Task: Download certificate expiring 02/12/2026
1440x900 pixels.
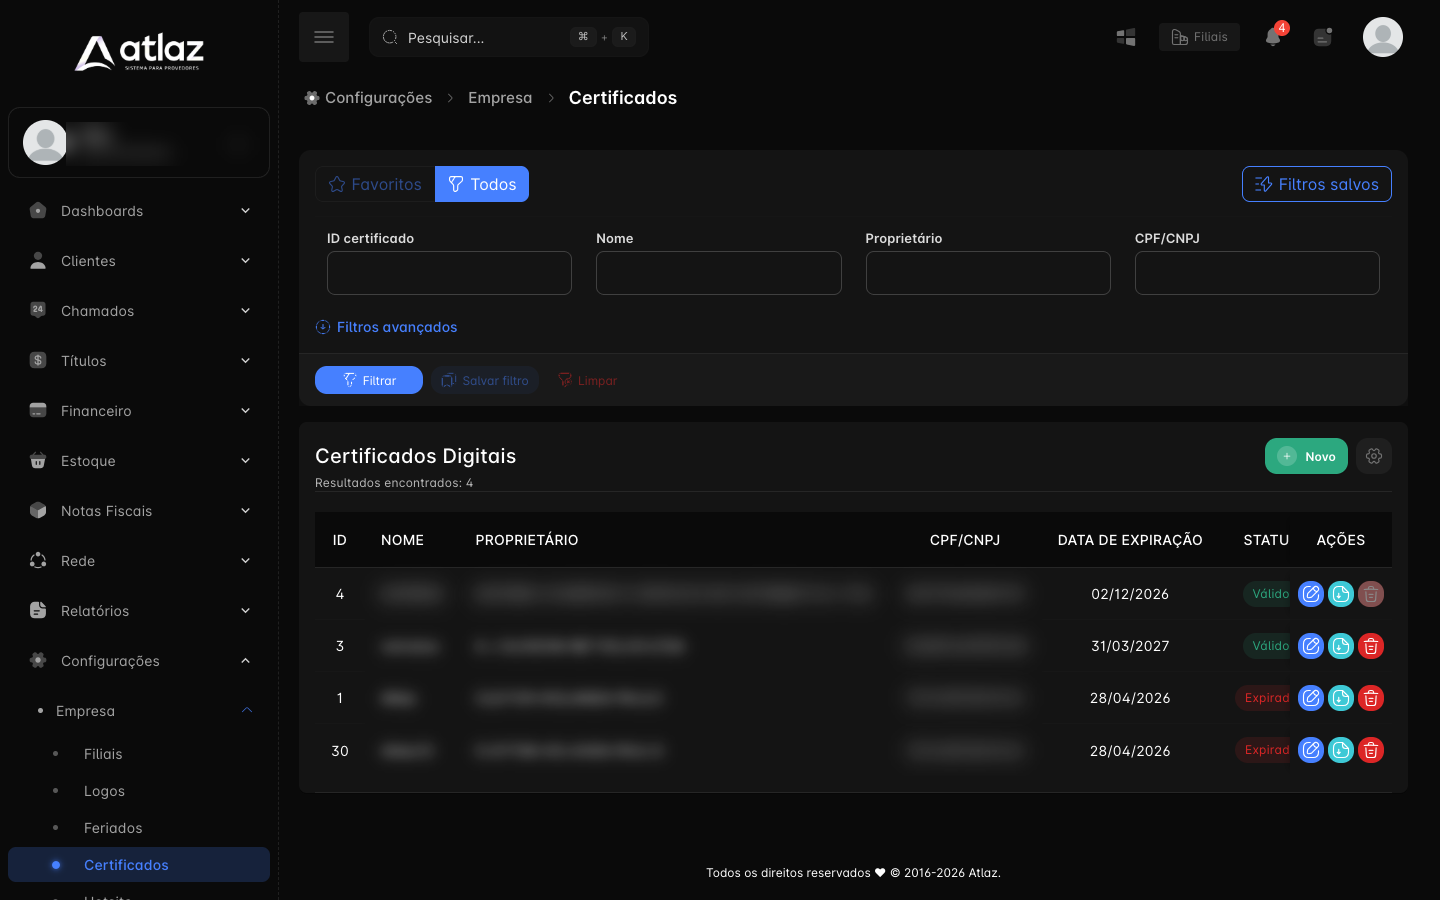Action: 1341,594
